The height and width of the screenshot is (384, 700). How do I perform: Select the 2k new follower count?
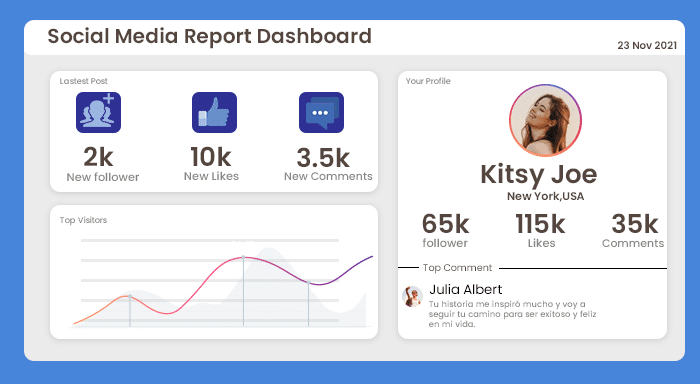98,157
